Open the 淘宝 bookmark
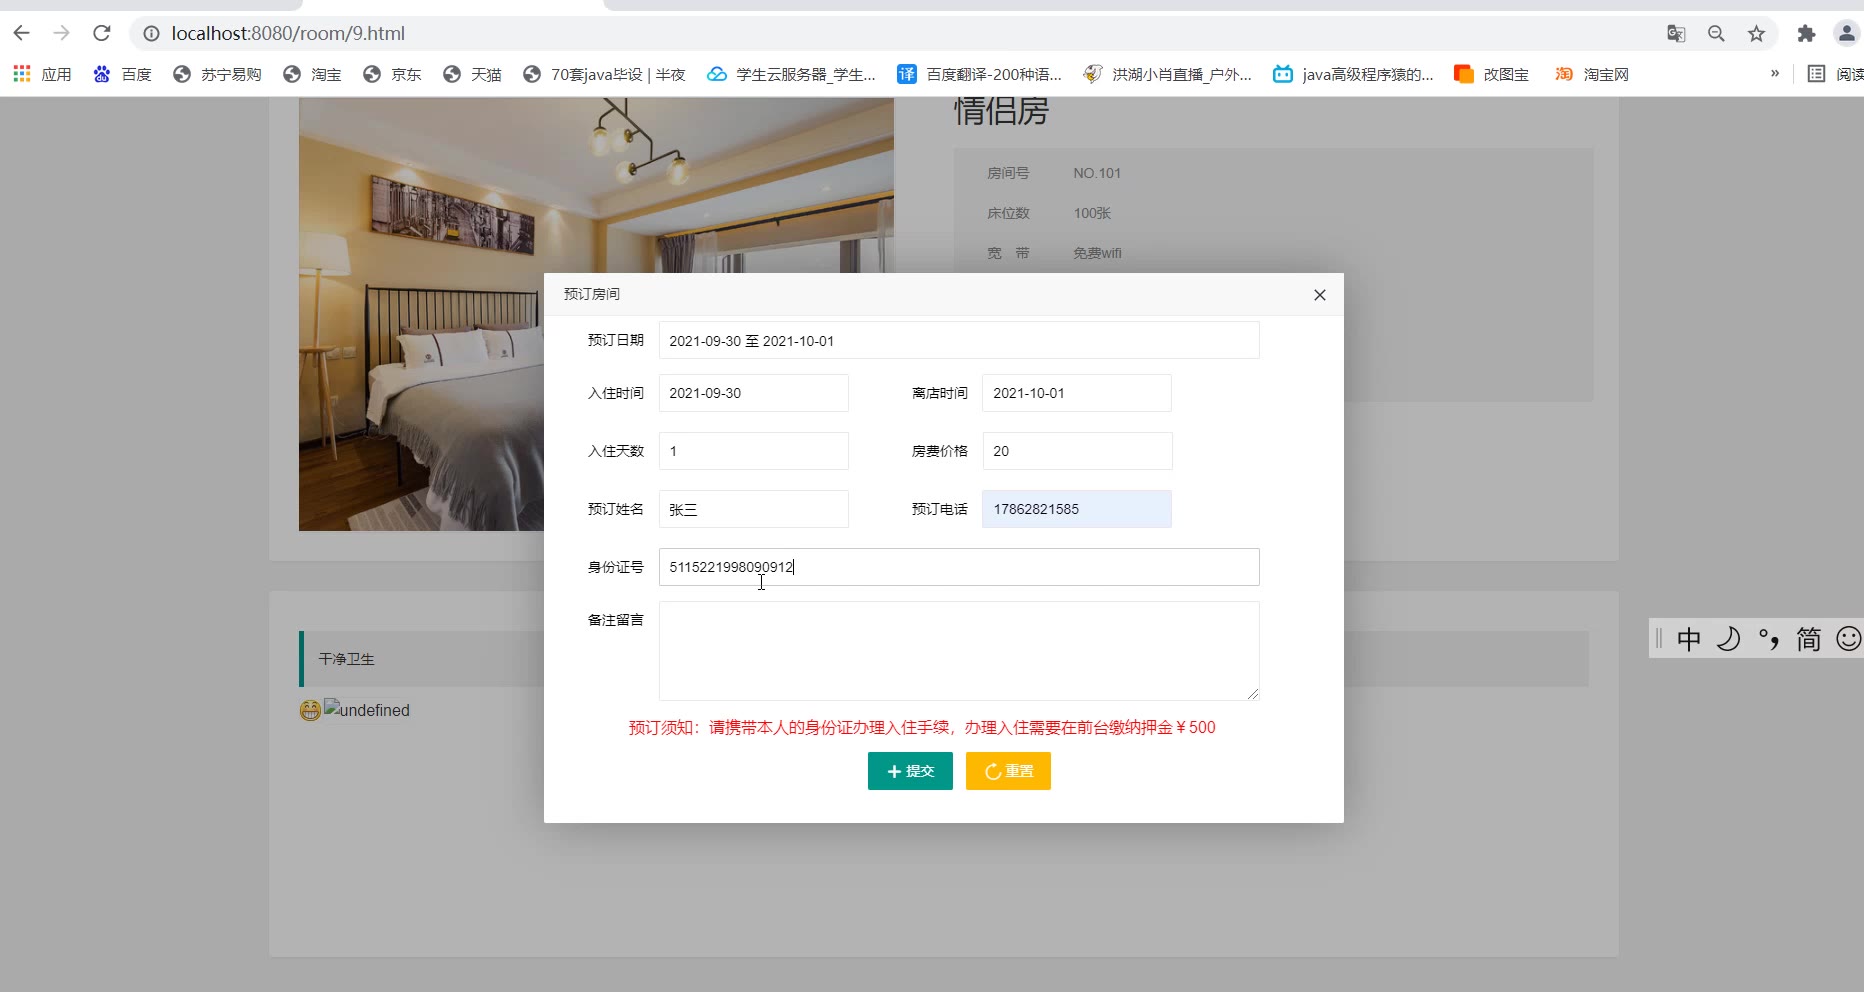 [x=312, y=74]
